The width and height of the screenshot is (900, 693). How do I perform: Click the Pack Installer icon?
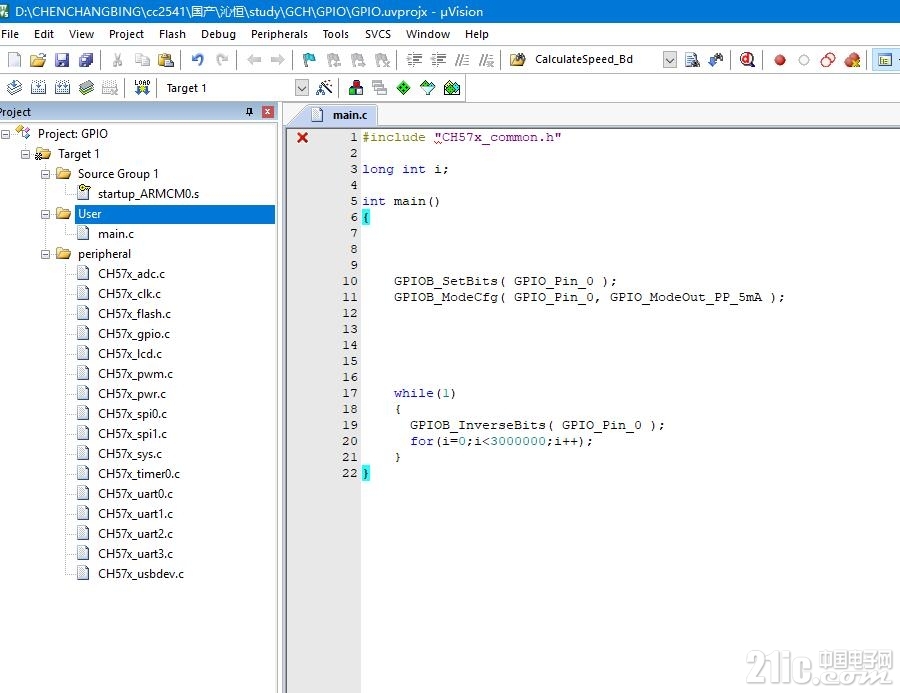click(x=452, y=87)
